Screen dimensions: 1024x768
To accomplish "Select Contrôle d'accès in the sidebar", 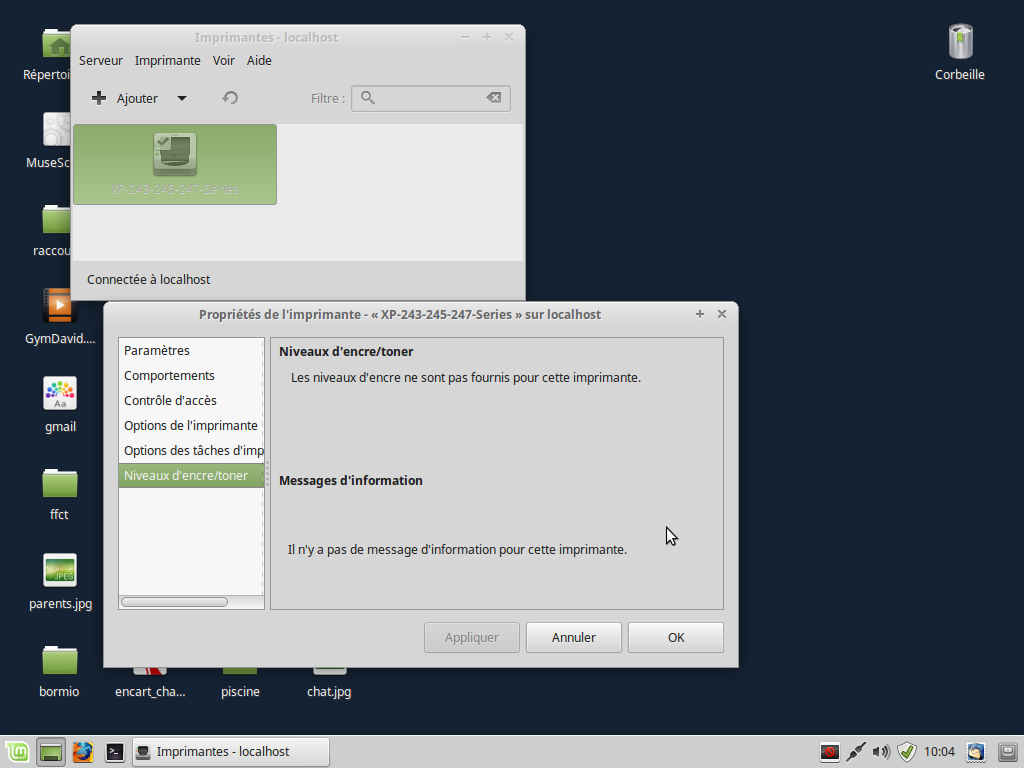I will click(x=170, y=400).
